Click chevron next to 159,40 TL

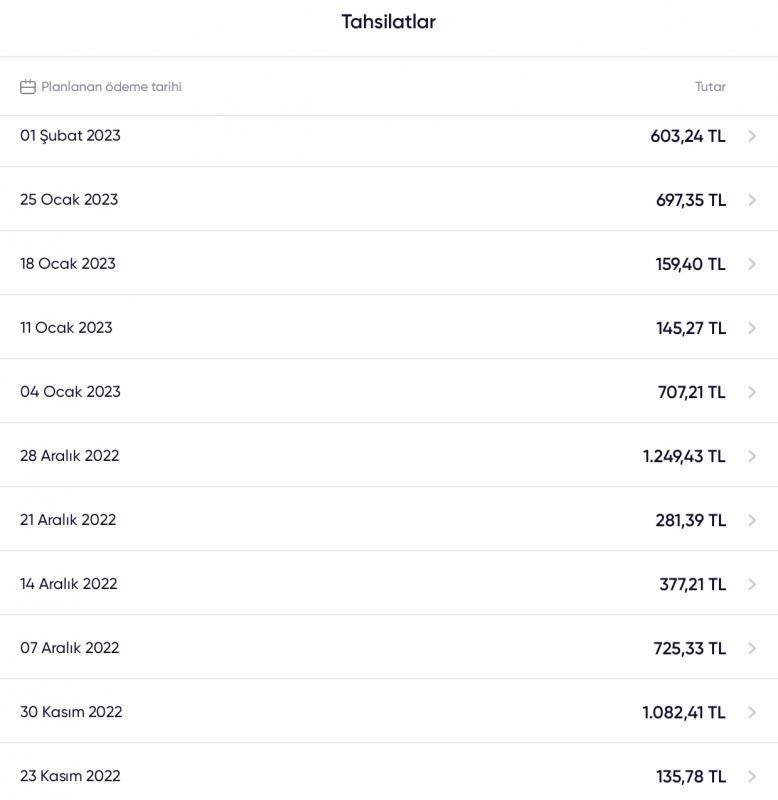coord(751,264)
